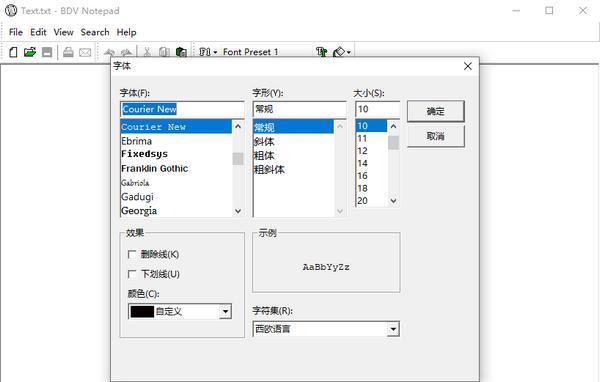The image size is (600, 382).
Task: Click the font list scrollbar thumb
Action: tap(238, 158)
